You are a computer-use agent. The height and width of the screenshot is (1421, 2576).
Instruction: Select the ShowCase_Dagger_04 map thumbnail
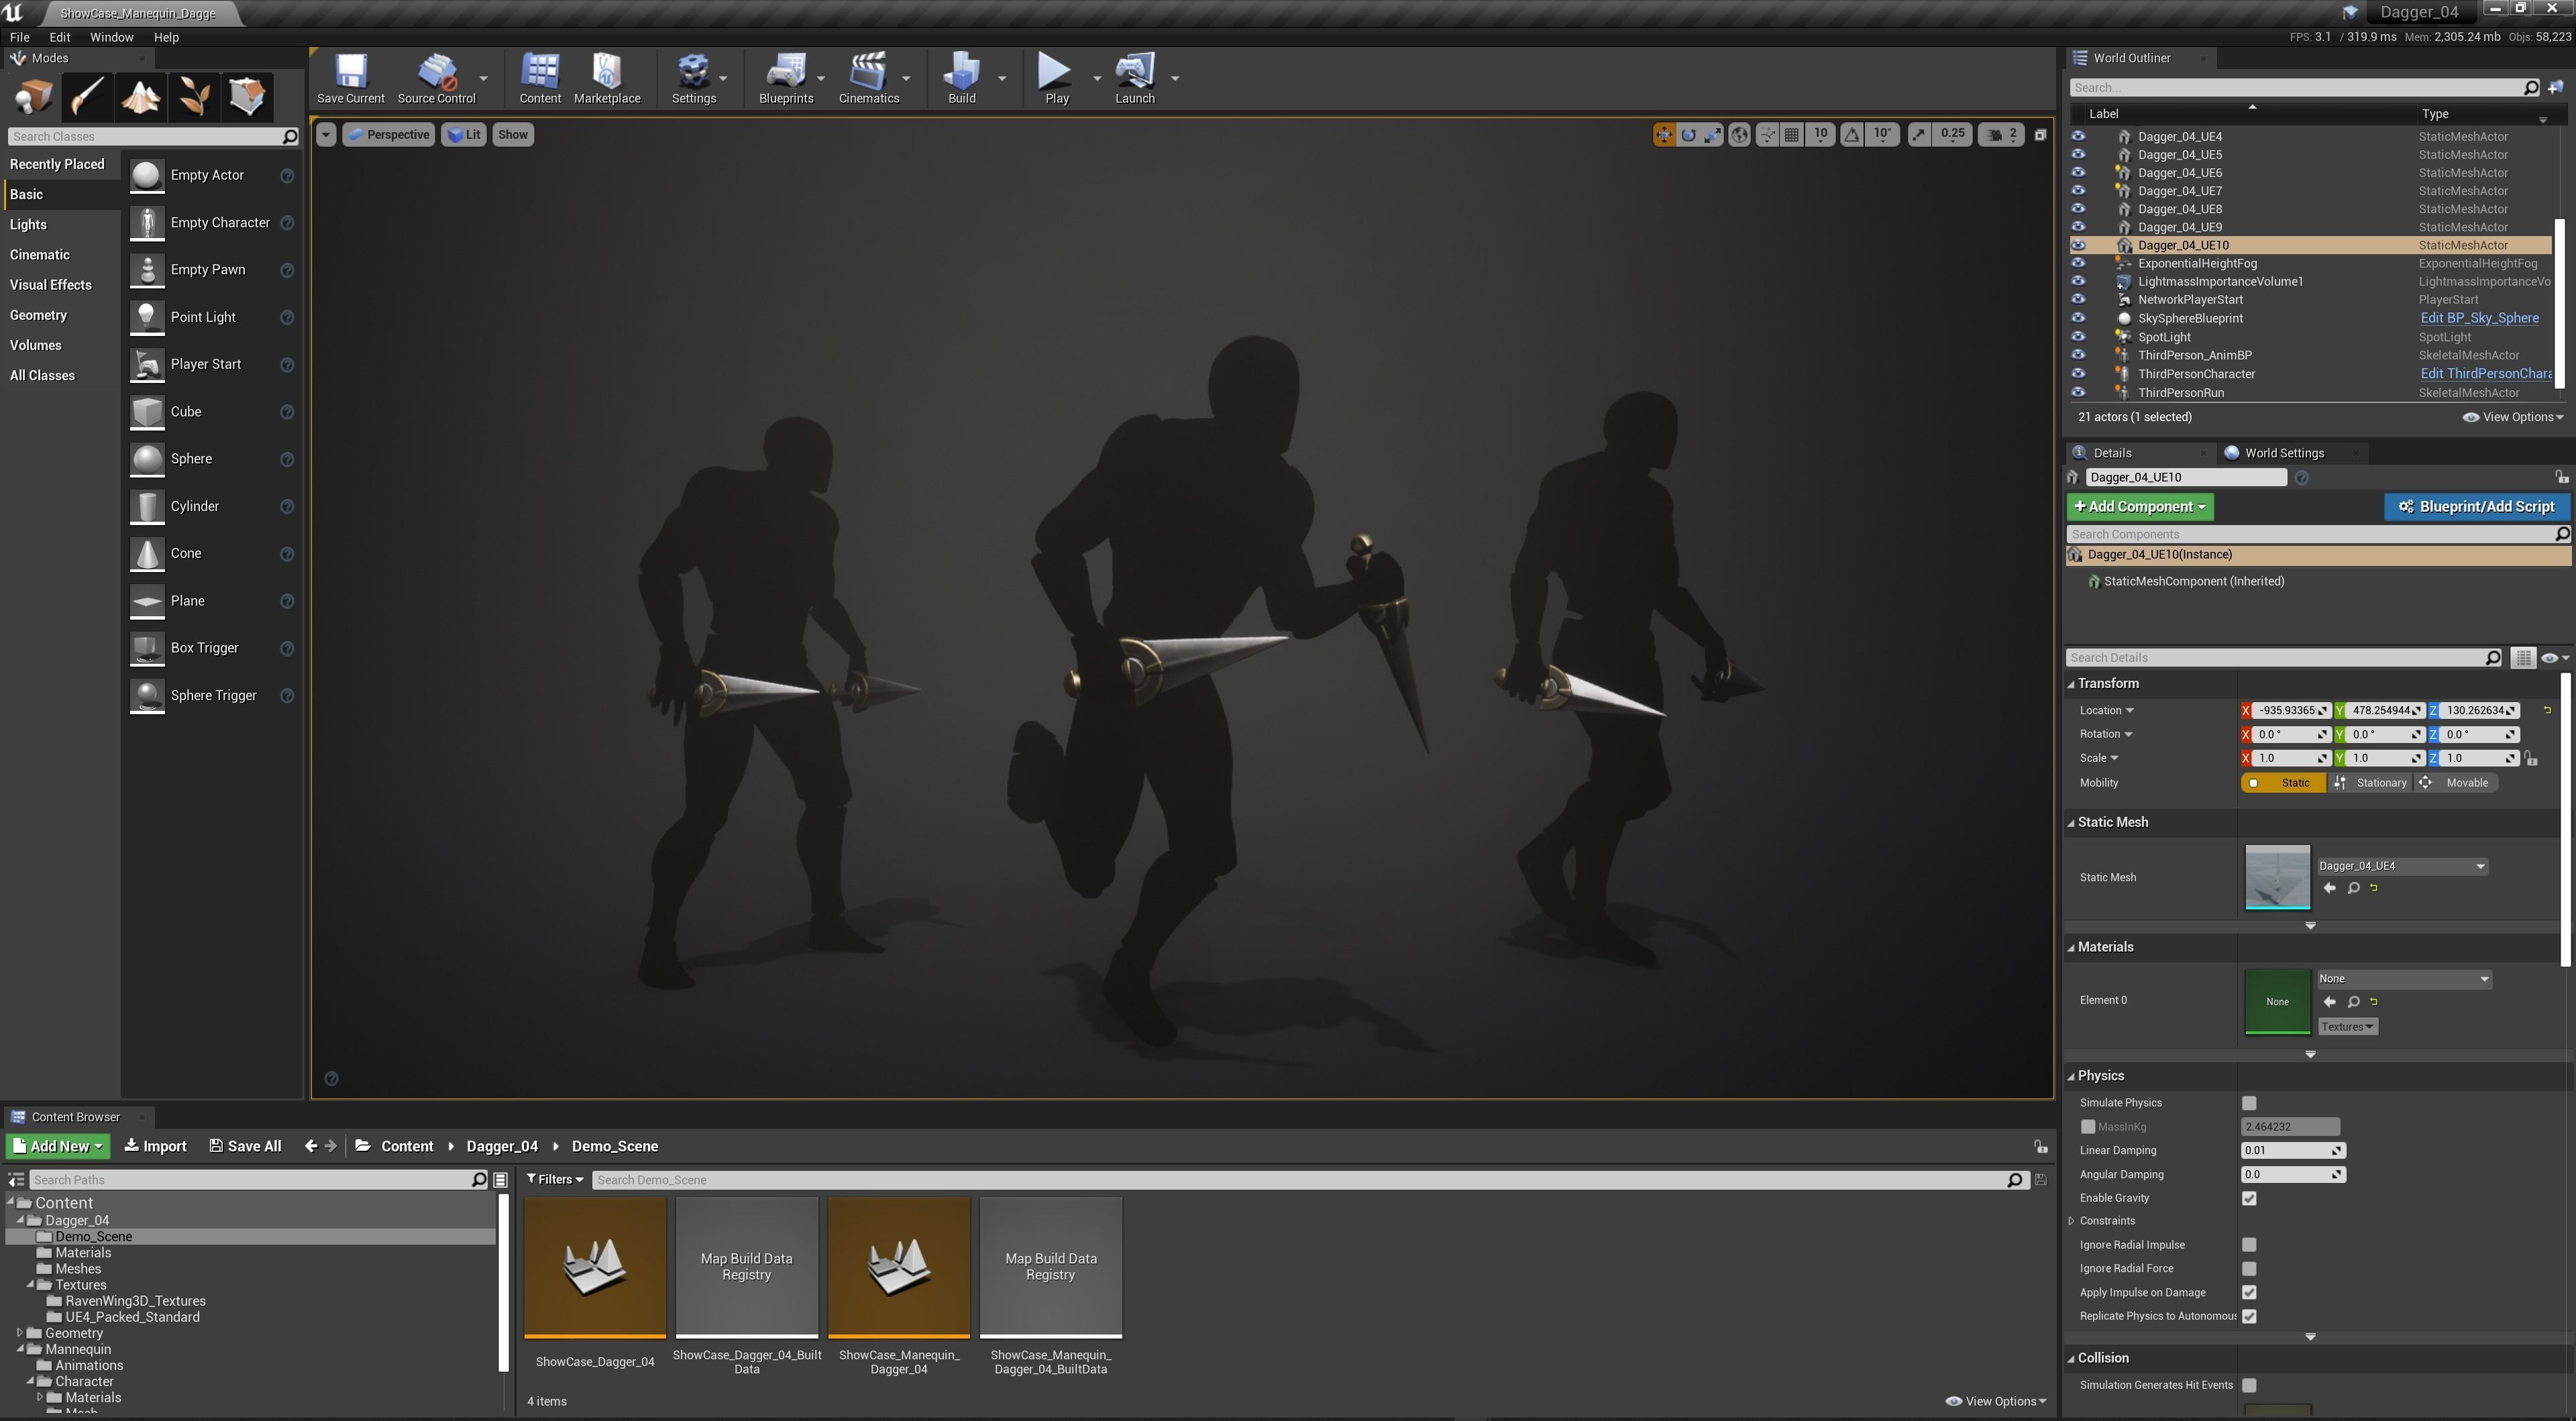click(x=595, y=1268)
